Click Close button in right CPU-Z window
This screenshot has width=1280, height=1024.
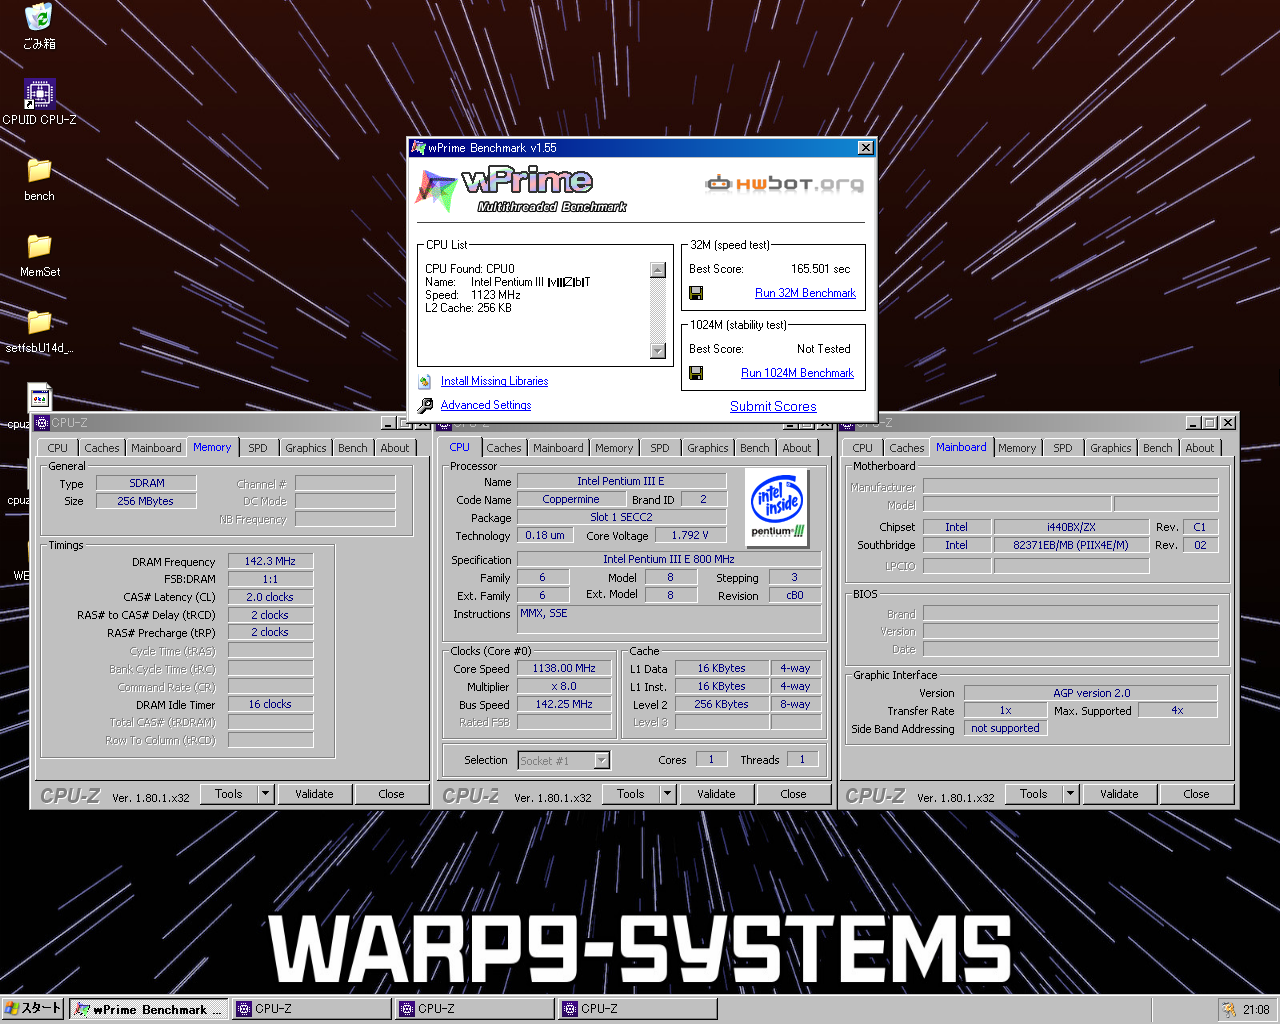click(x=1196, y=794)
